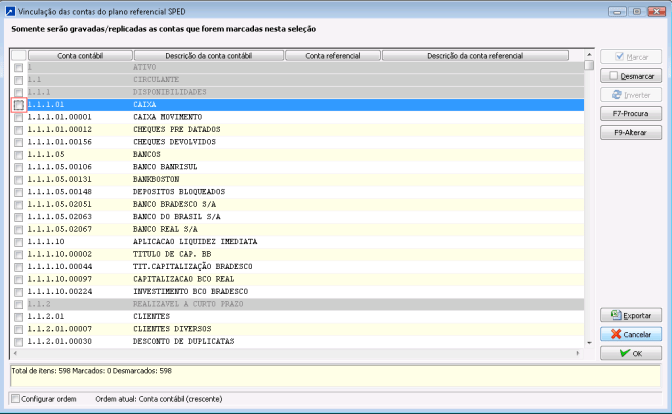Select row REALIZAVEL A CURTO PRAZO
This screenshot has height=414, width=672.
[x=306, y=304]
